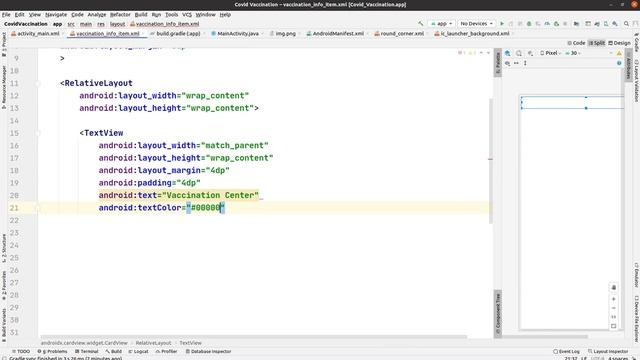Open the No Devices selector dropdown
Viewport: 640px width, 360px height.
(x=476, y=24)
